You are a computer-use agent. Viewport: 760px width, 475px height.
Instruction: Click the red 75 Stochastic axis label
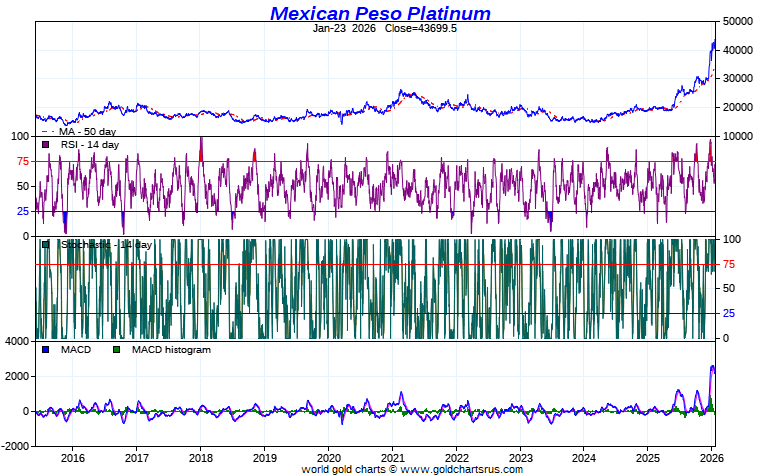click(x=728, y=264)
